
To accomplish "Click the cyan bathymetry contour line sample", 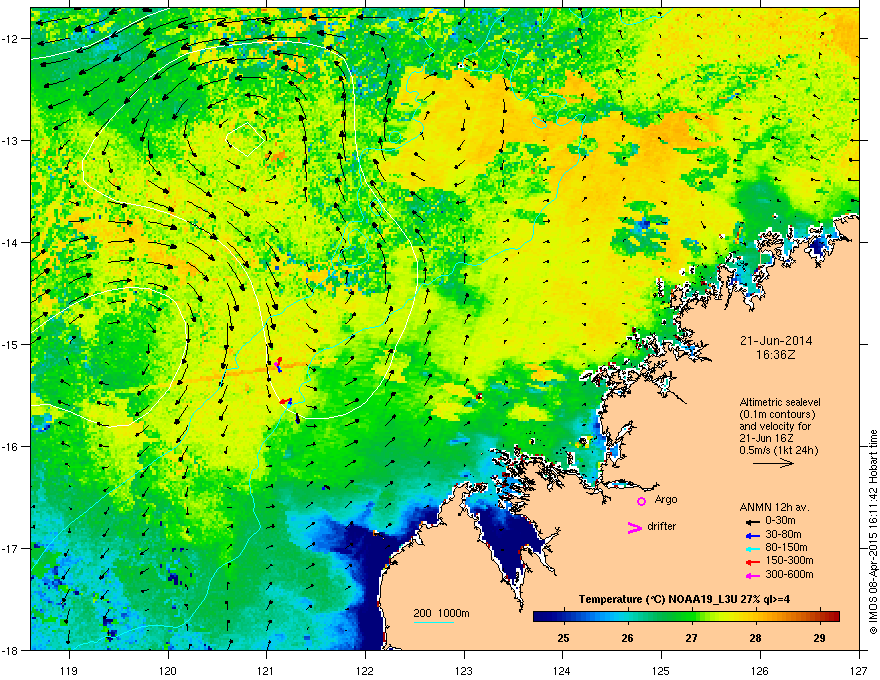I will tap(433, 622).
